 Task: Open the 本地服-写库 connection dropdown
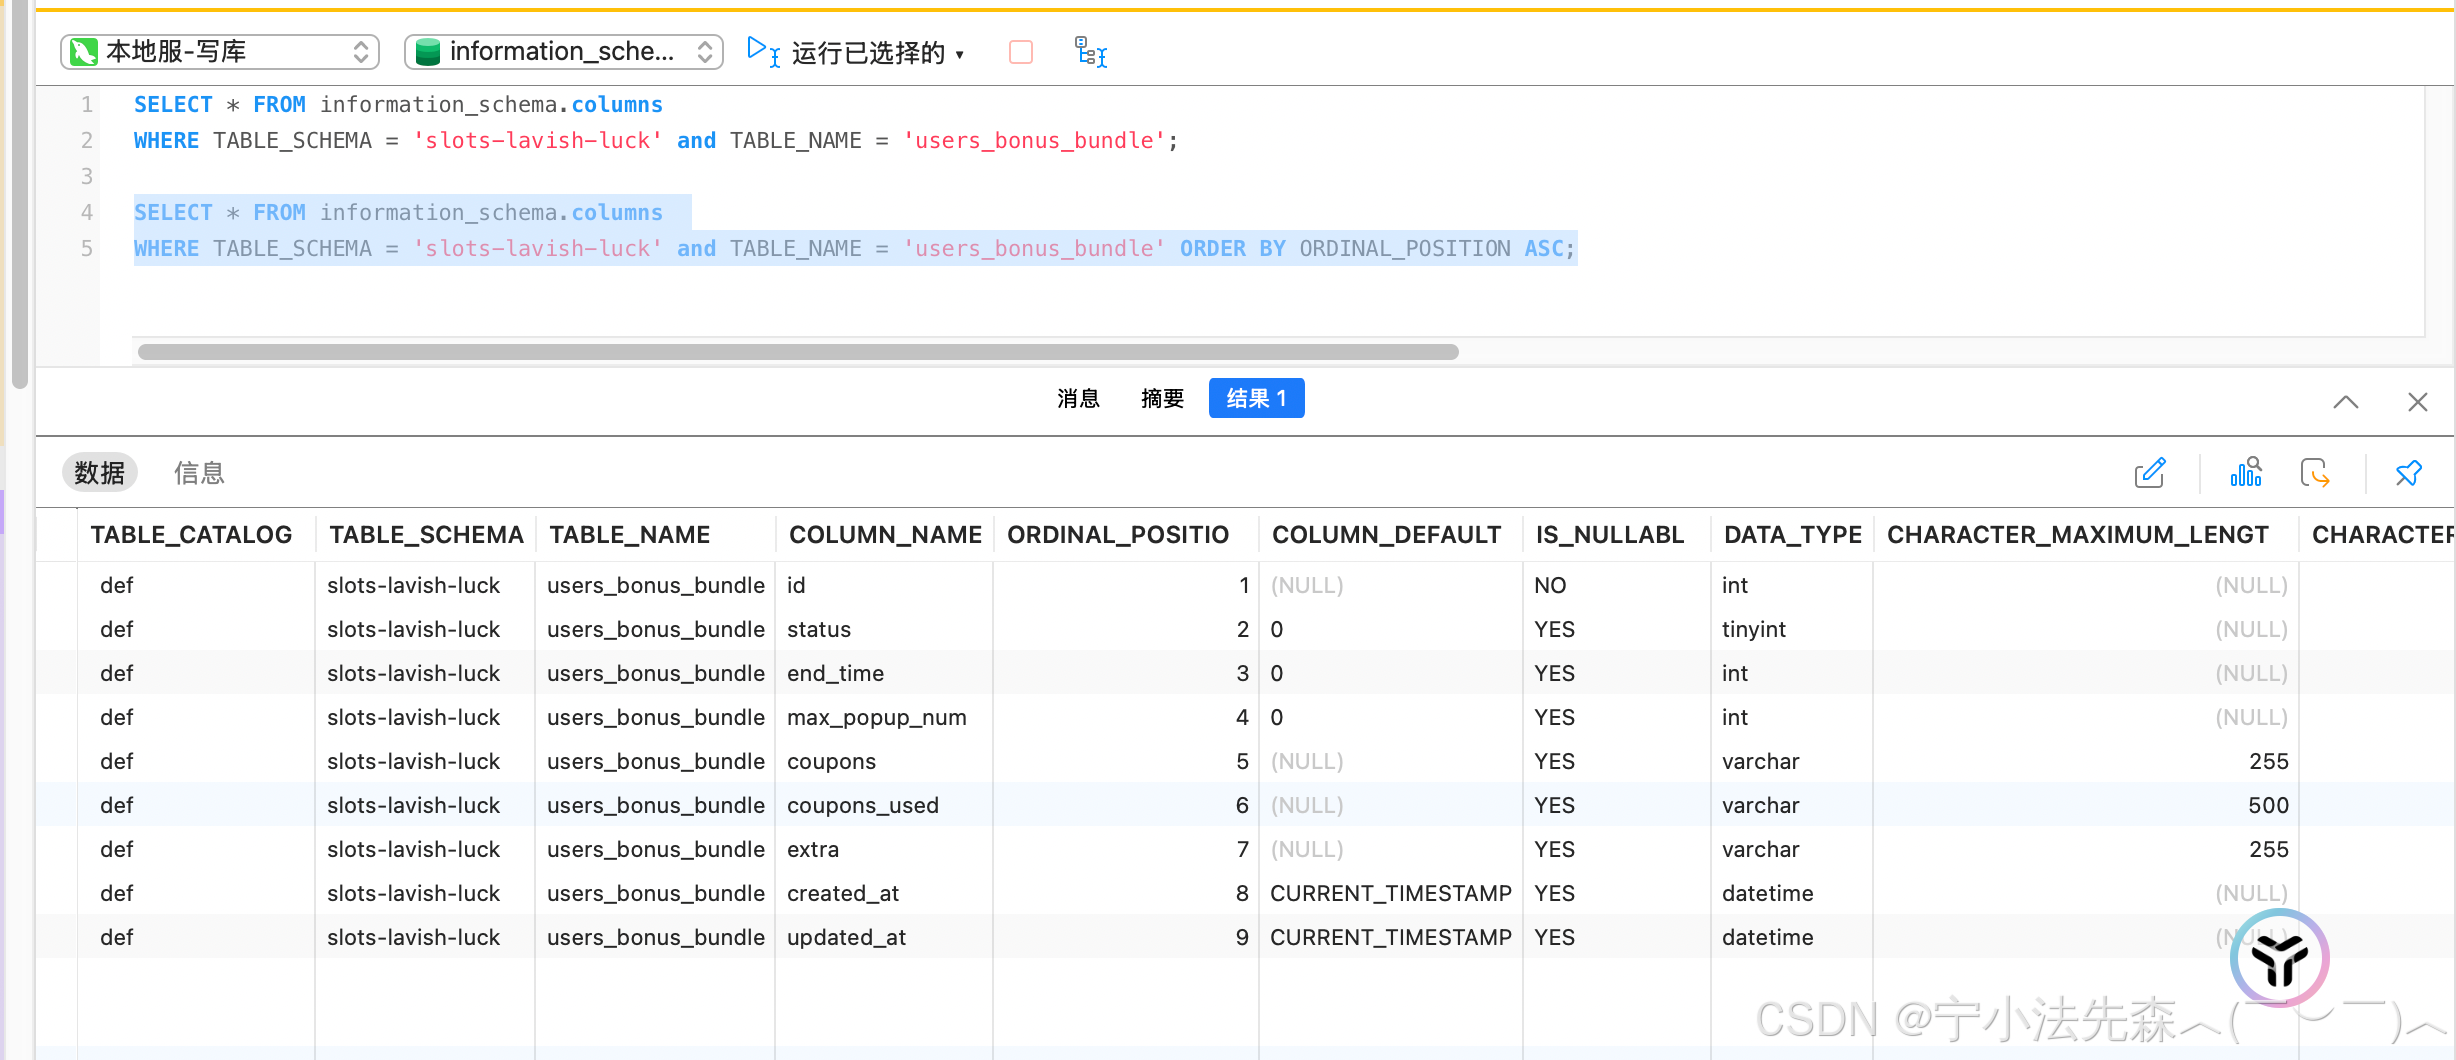coord(220,52)
